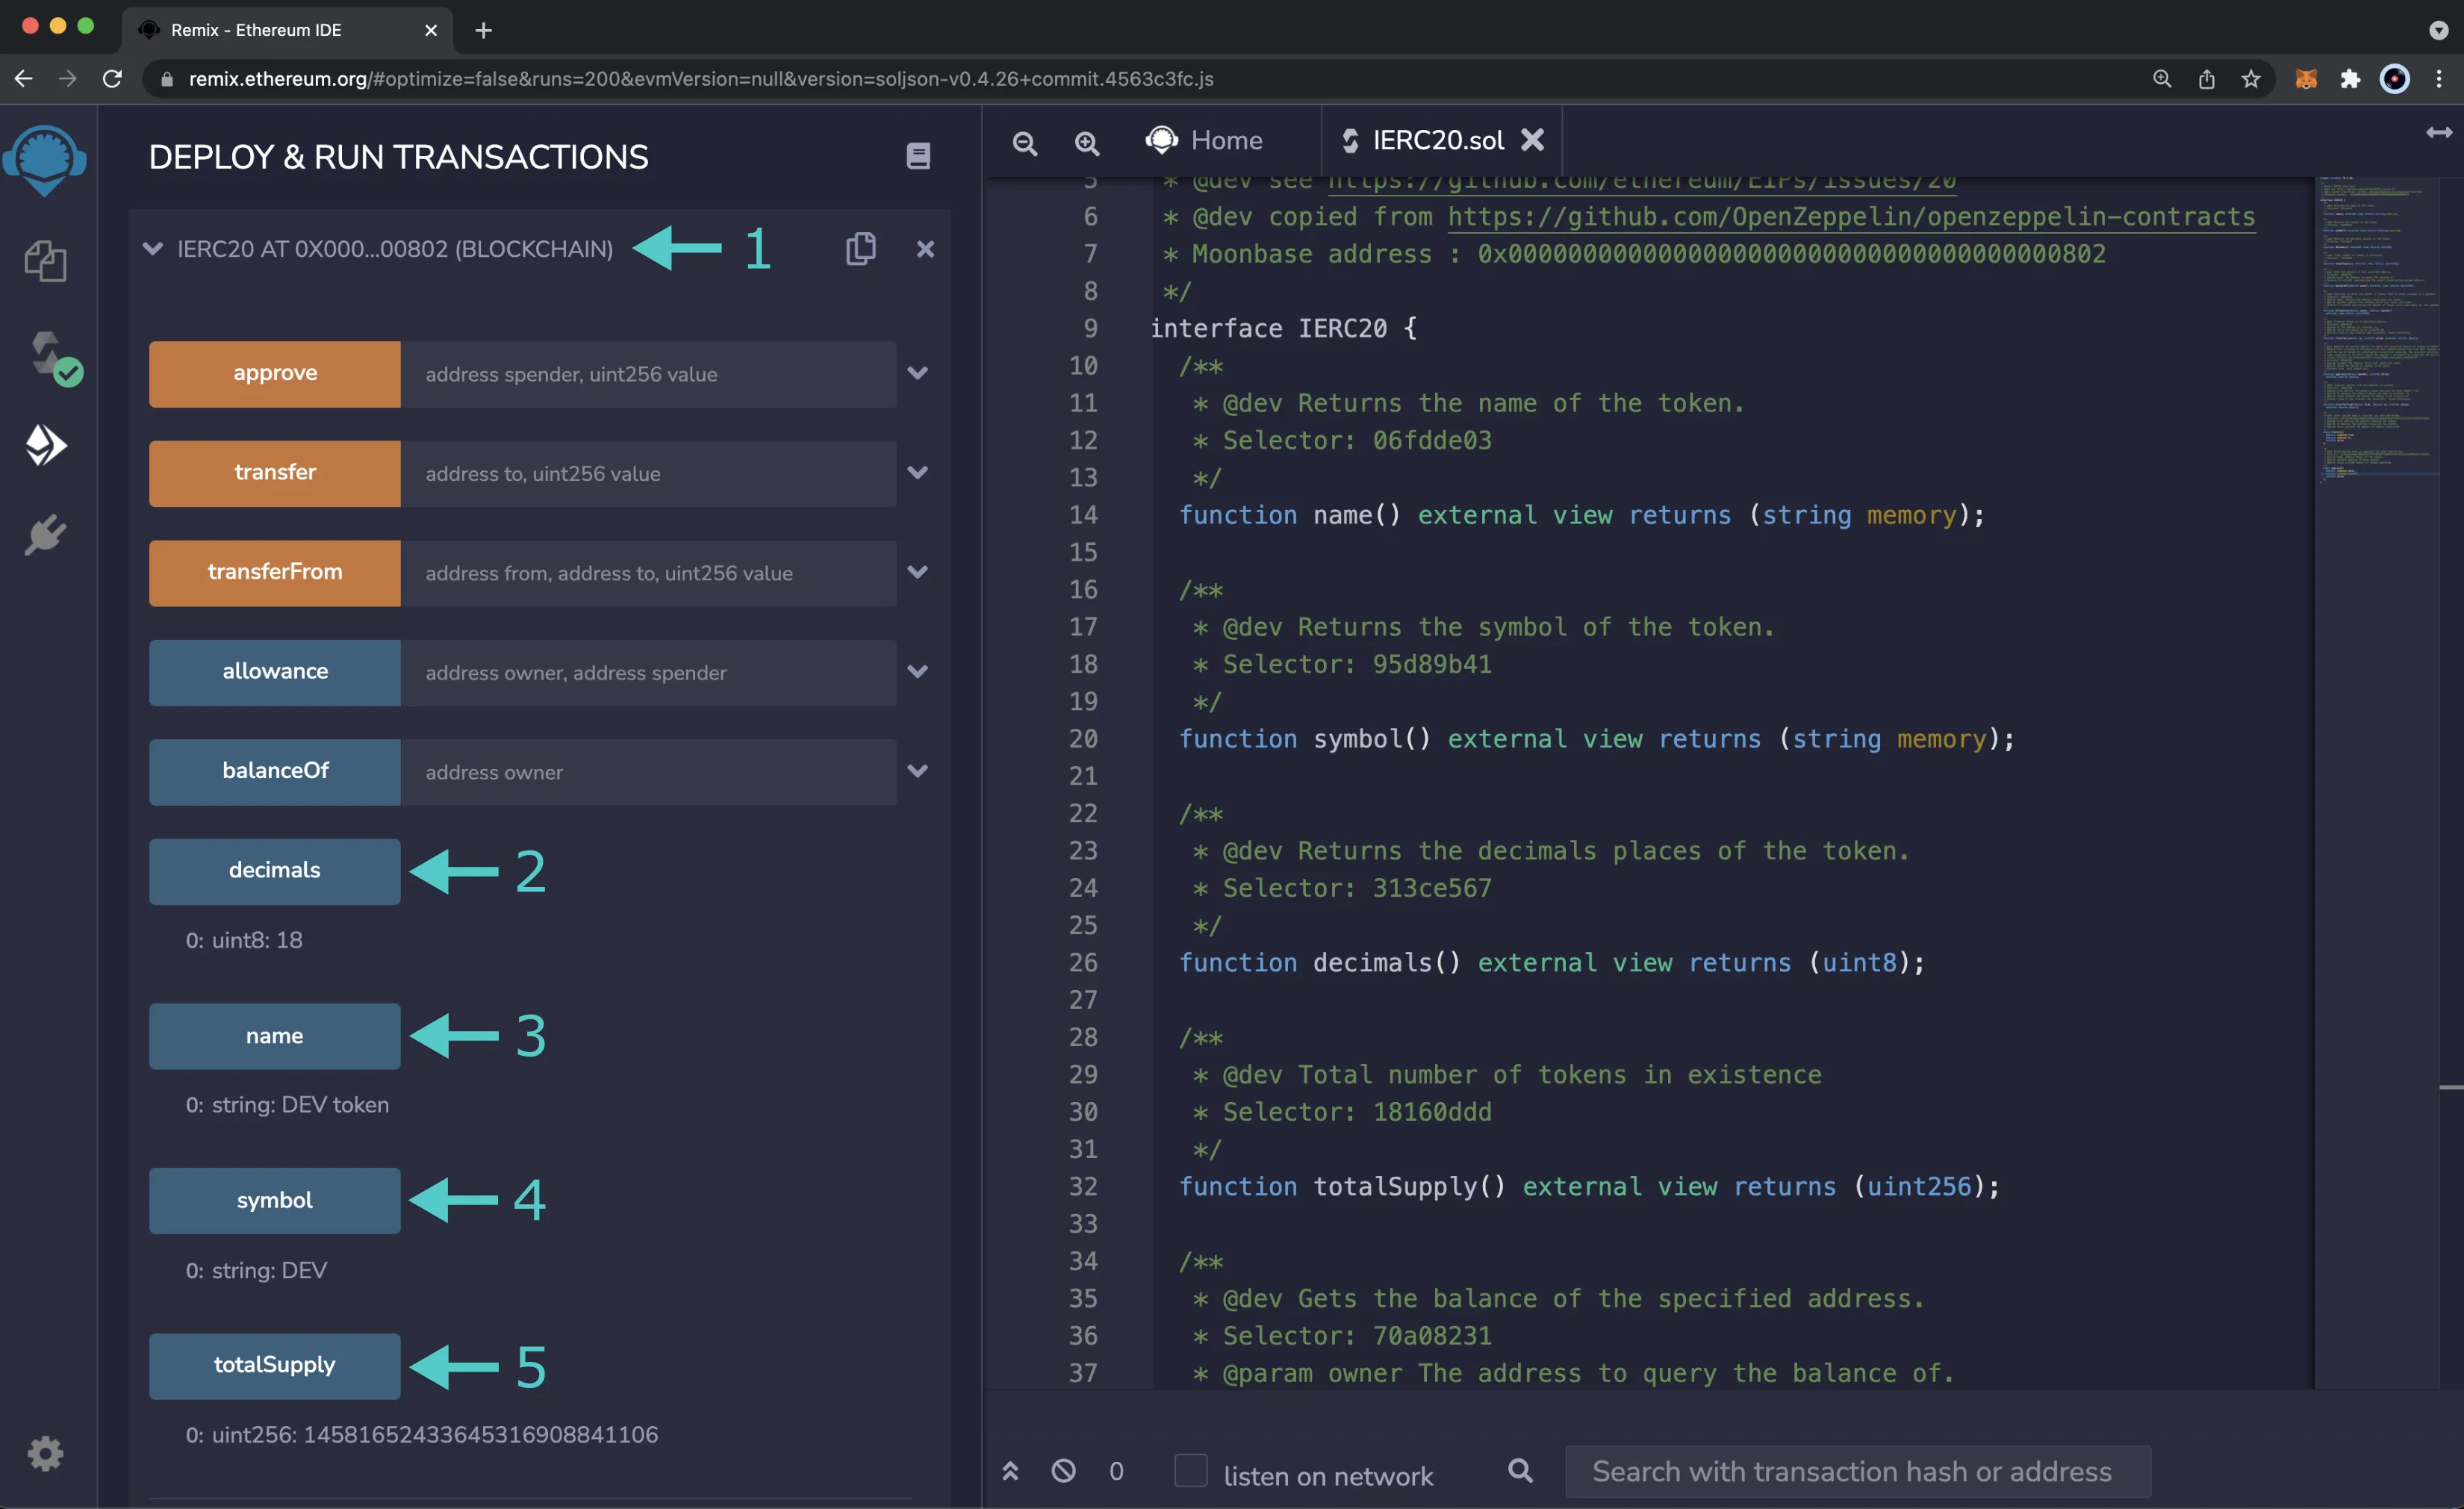The width and height of the screenshot is (2464, 1509).
Task: Focus the transaction hash search field
Action: click(x=1857, y=1471)
